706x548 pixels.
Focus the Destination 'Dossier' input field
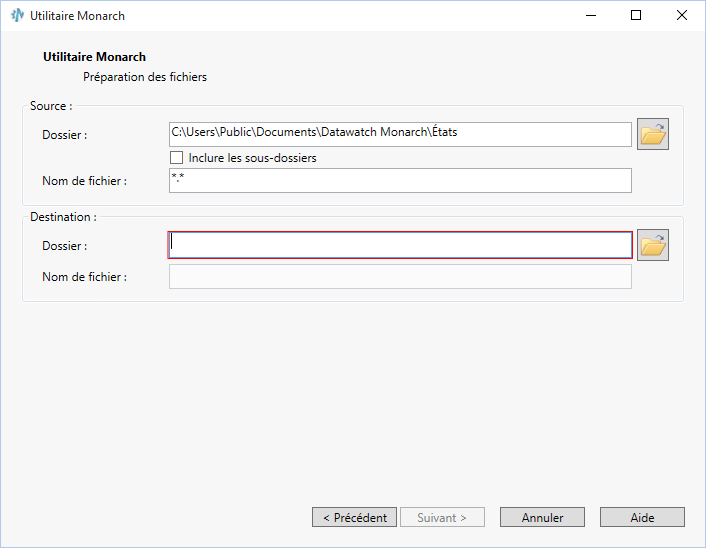point(400,245)
